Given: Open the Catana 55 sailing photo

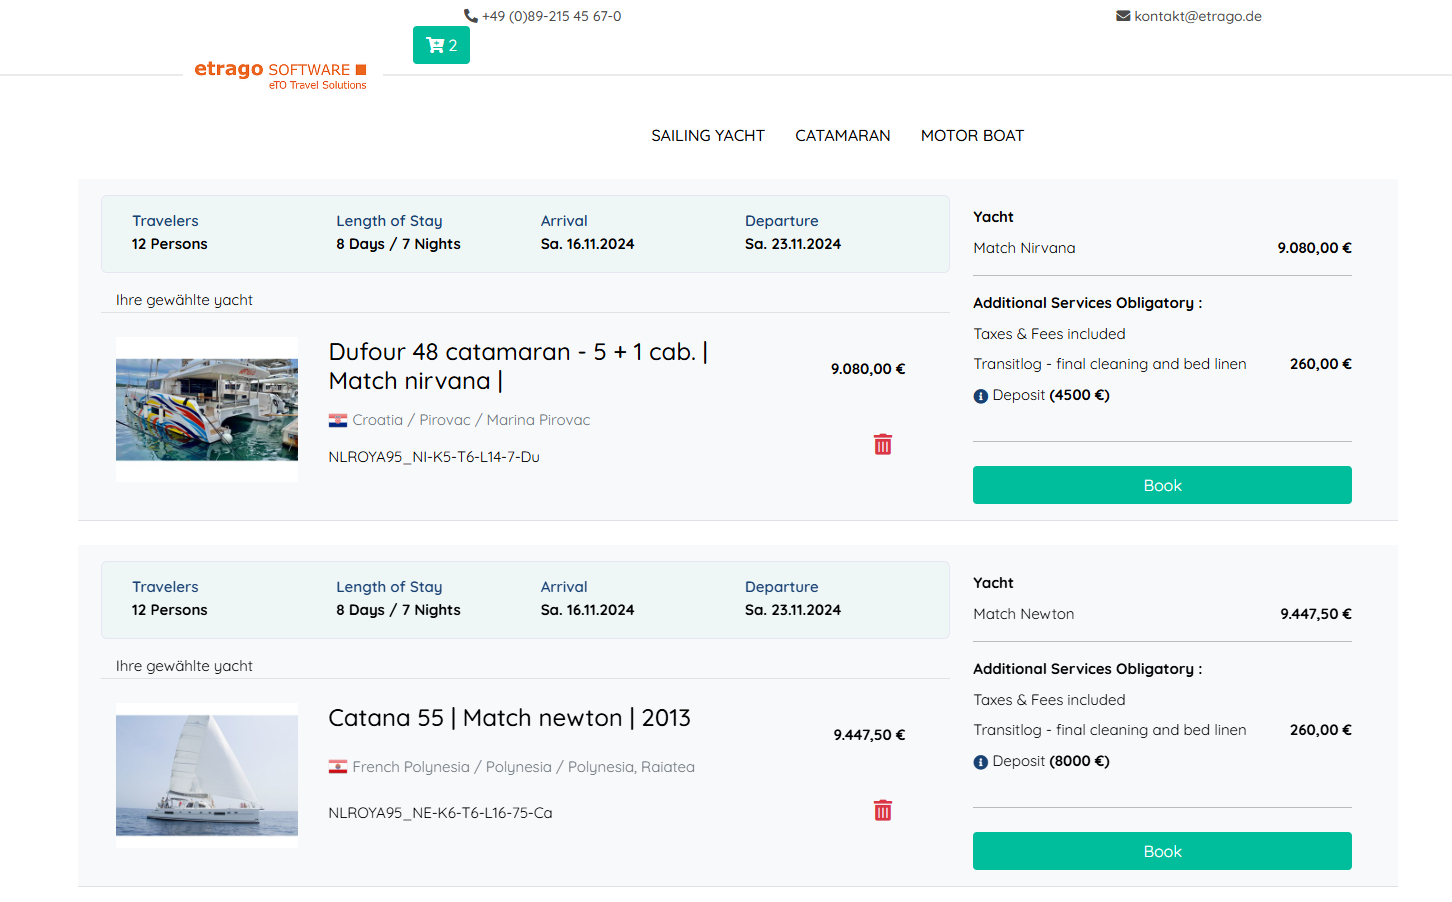Looking at the screenshot, I should 207,775.
